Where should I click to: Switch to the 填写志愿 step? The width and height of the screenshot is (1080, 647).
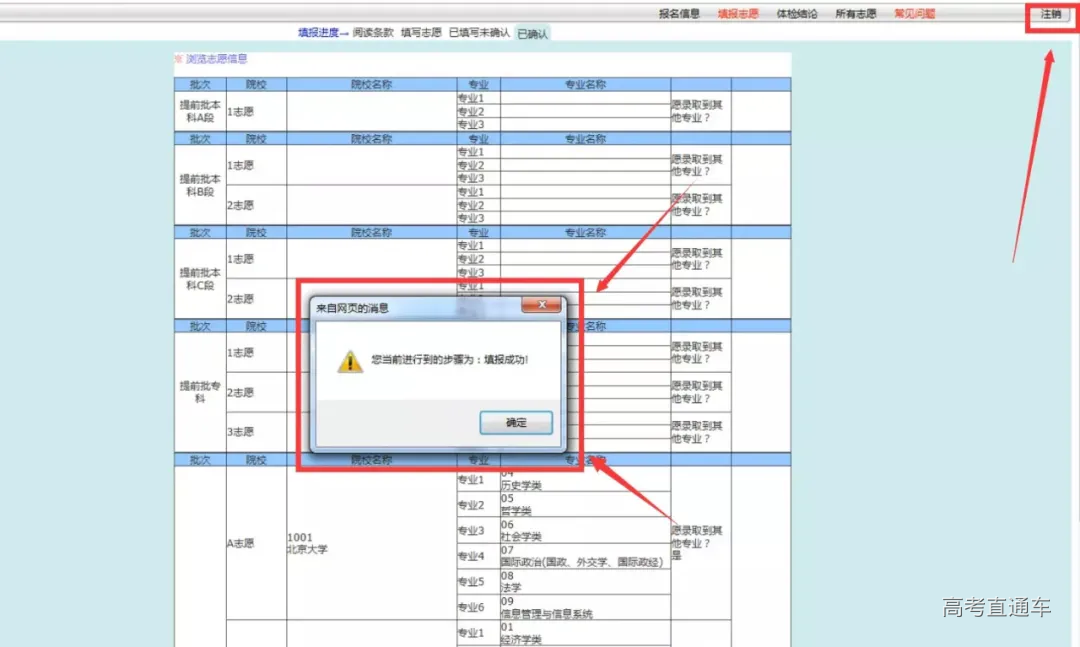click(421, 33)
